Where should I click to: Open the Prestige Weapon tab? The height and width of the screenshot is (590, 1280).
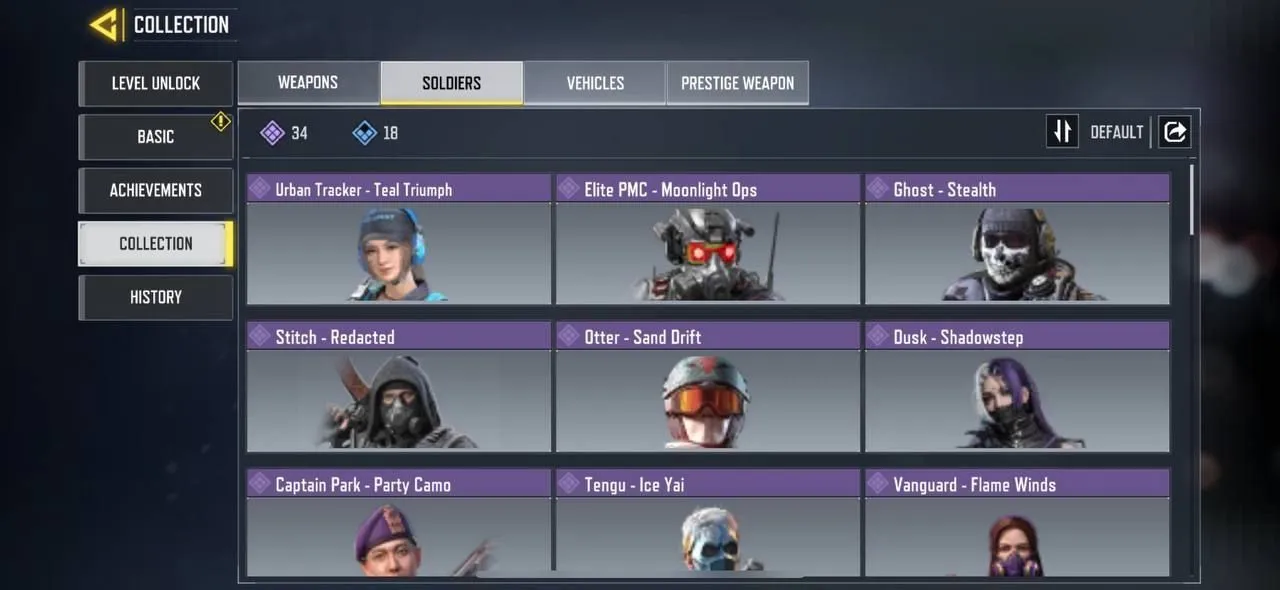pos(737,83)
